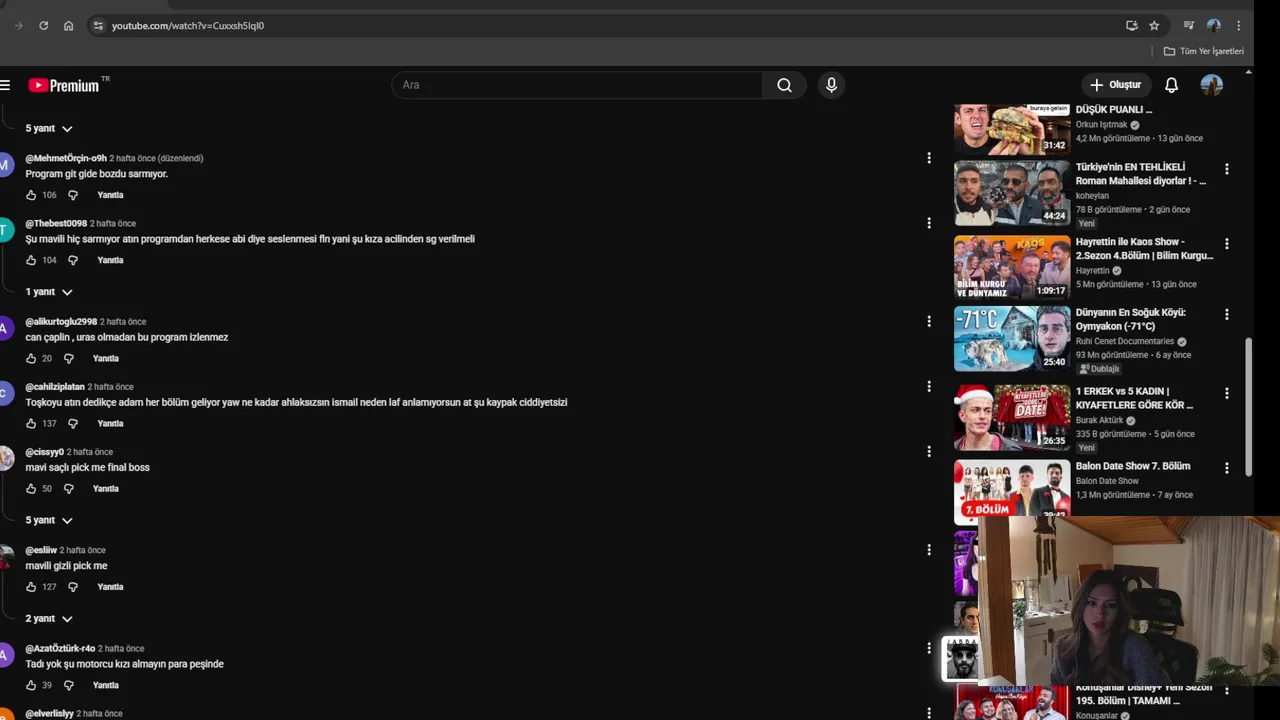Reply to MehmetOrçin-o9h with Yanıtla

pos(110,195)
